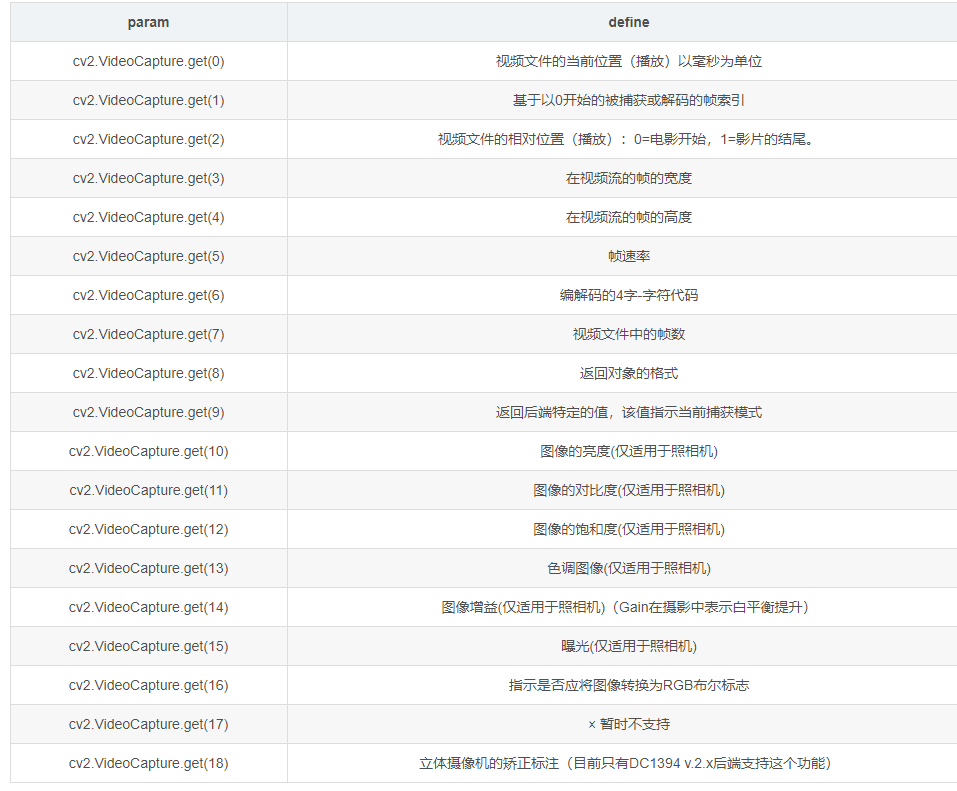Select cell 'cv2.VideoCapture.get(10)'

point(148,452)
